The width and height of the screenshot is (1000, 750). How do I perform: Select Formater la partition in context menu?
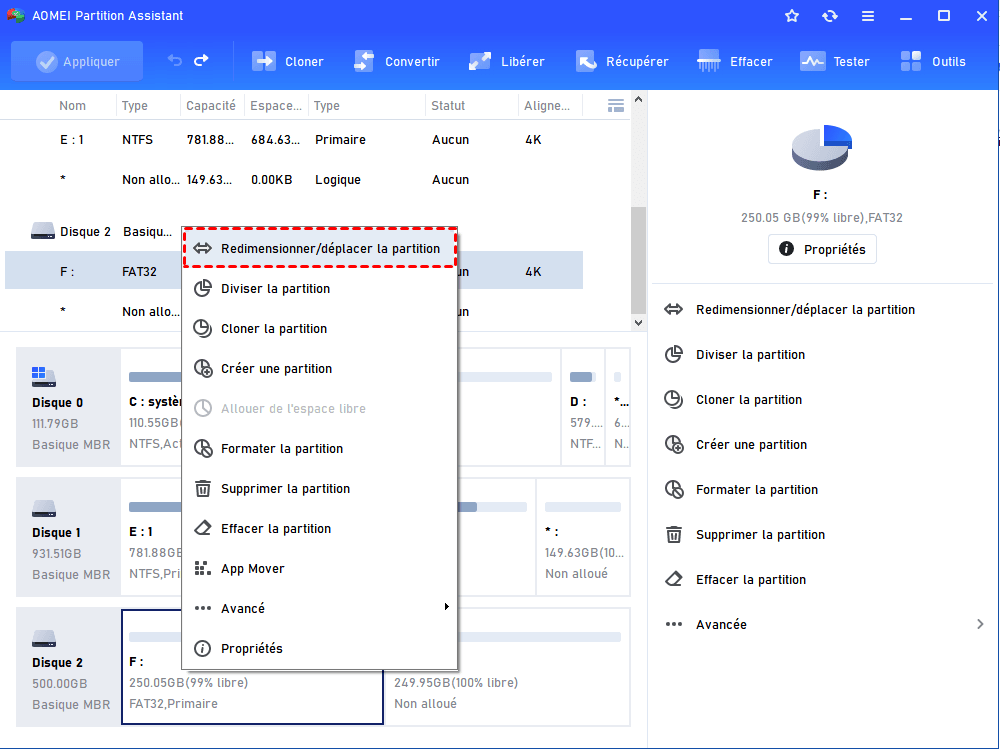point(320,448)
